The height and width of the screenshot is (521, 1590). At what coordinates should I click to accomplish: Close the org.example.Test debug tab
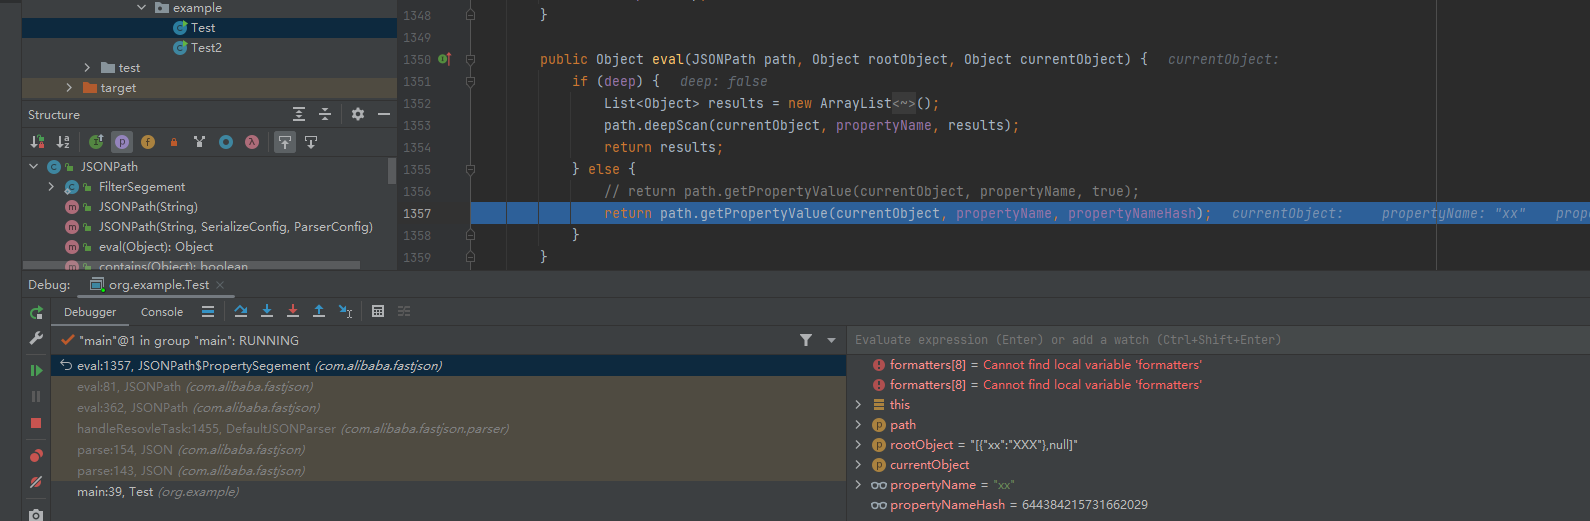pos(220,285)
